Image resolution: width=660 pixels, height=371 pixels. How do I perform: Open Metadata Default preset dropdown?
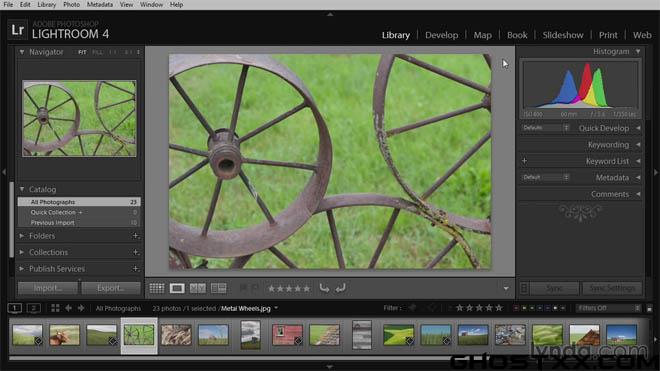546,177
